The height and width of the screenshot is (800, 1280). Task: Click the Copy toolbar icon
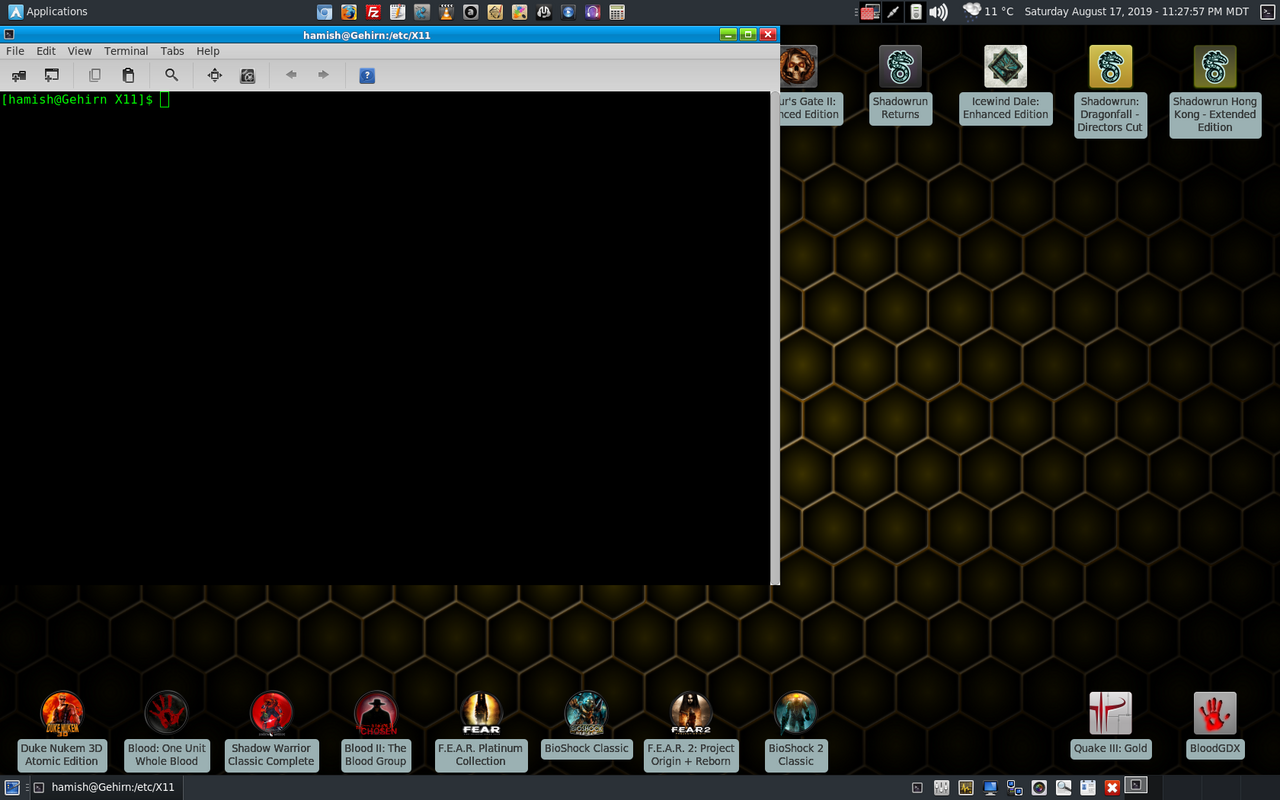[x=95, y=75]
